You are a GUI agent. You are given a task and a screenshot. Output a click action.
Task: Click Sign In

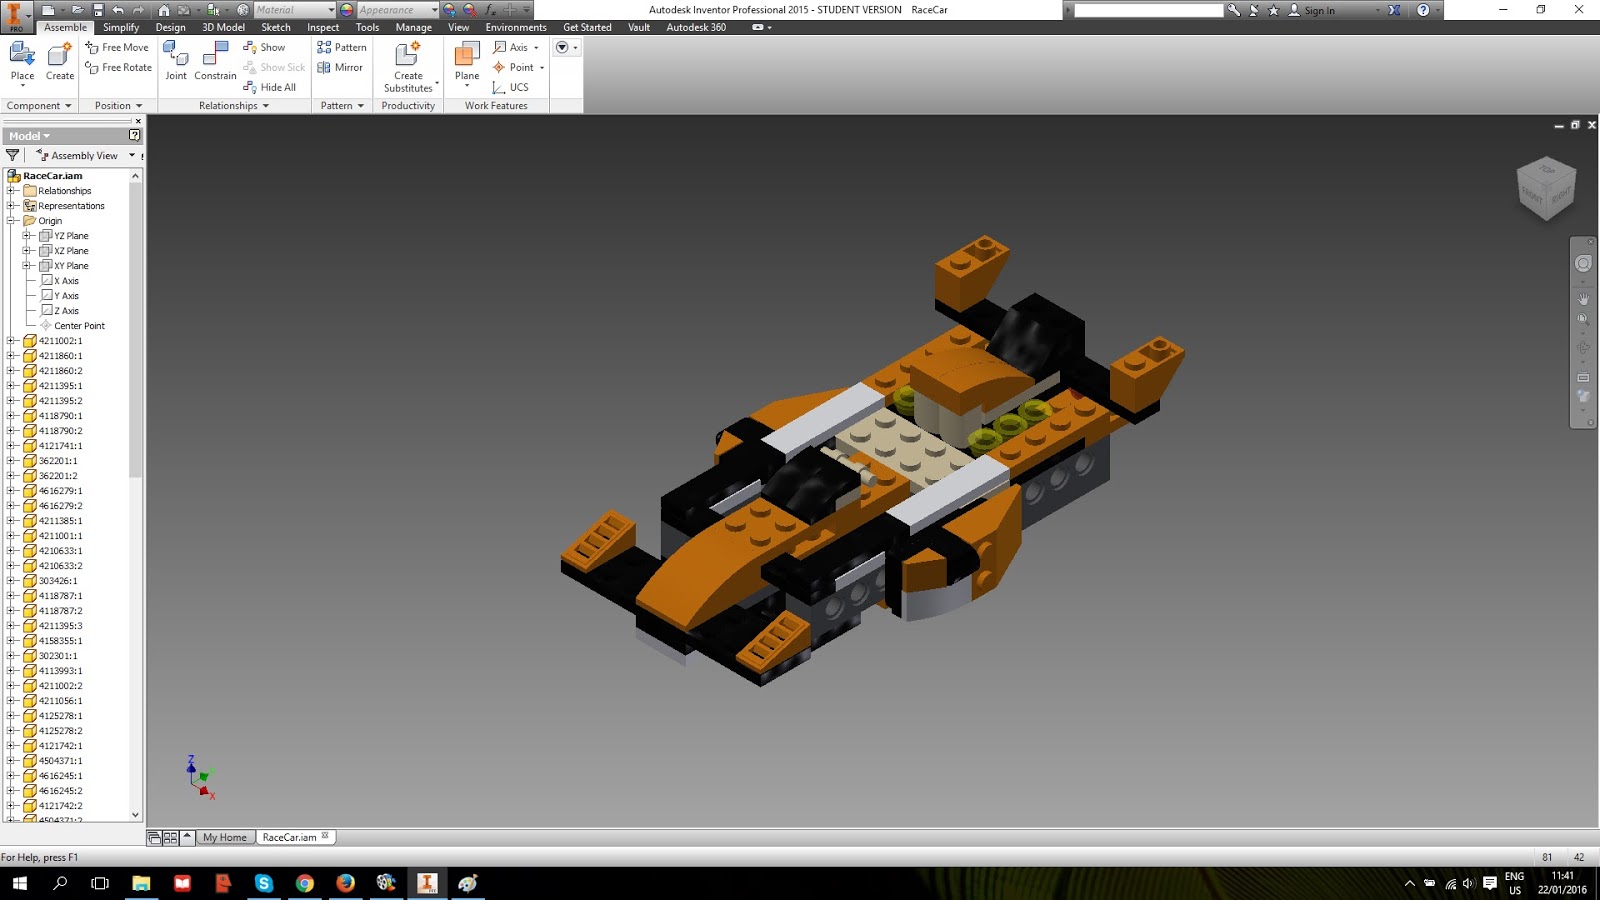click(x=1319, y=10)
